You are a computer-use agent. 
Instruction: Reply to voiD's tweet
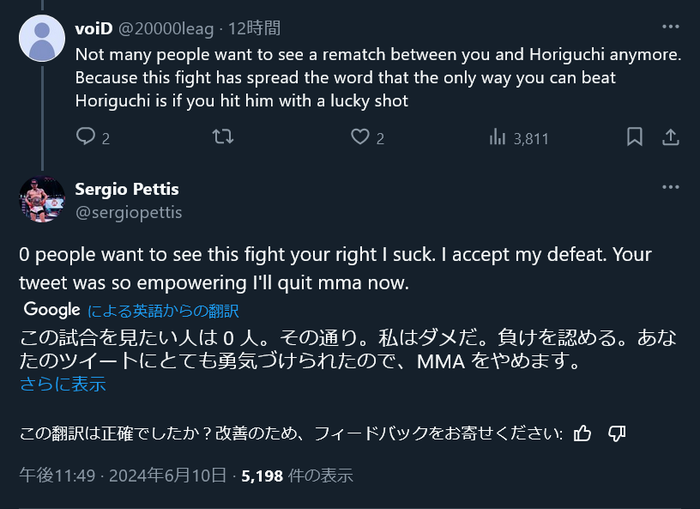coord(86,137)
